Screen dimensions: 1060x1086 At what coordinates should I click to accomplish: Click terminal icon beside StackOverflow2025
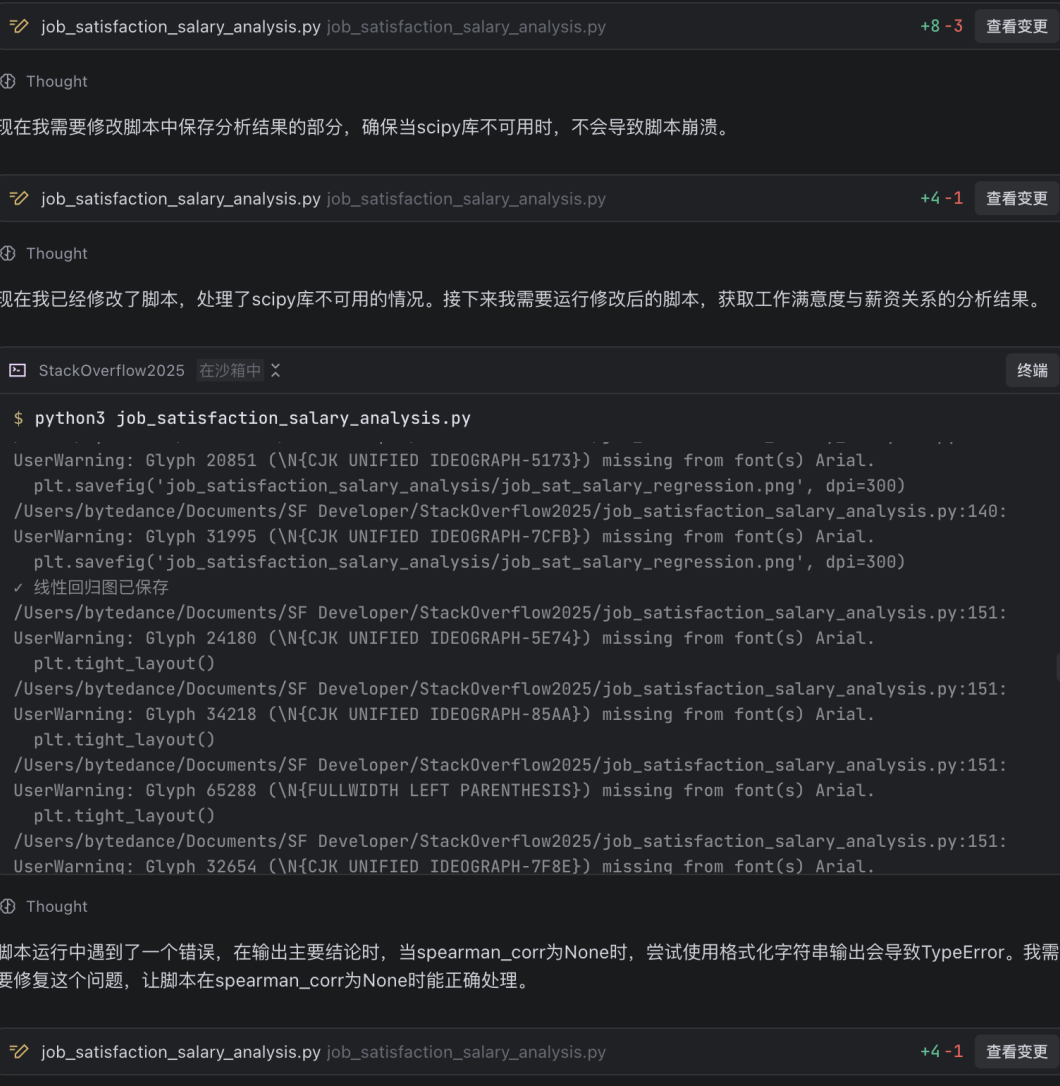pyautogui.click(x=17, y=371)
